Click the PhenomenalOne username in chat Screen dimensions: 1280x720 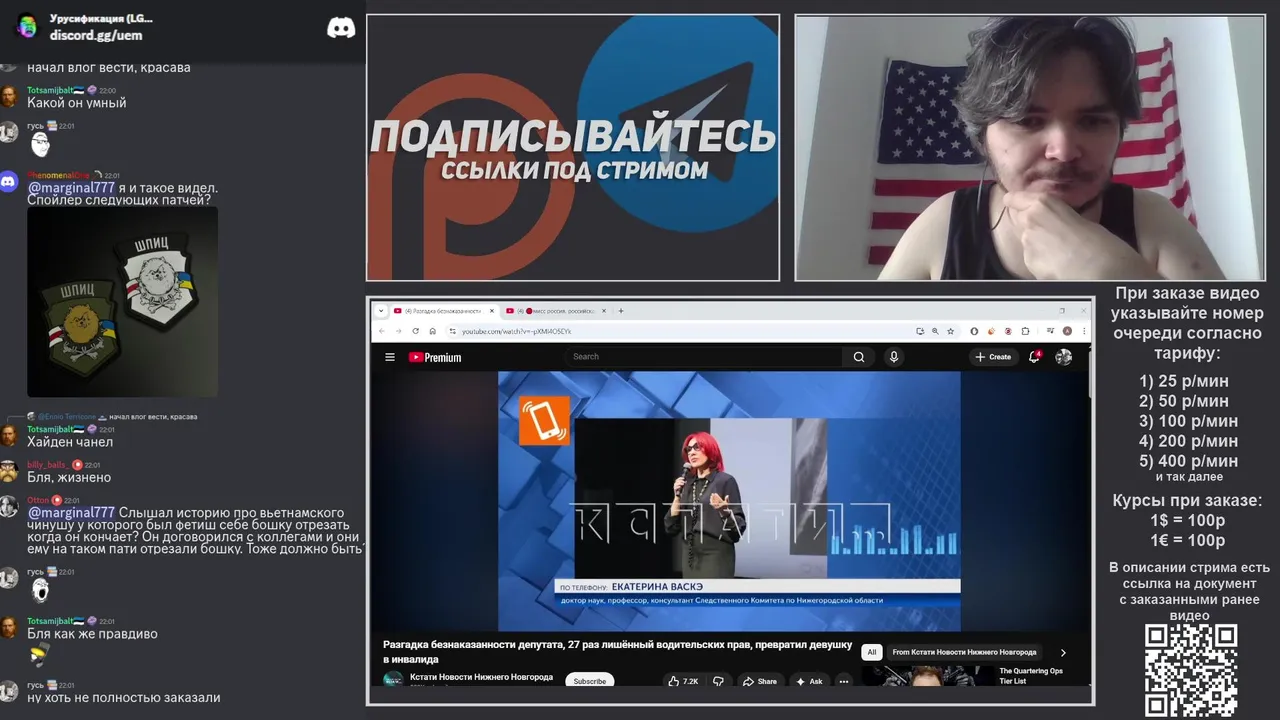tap(58, 175)
